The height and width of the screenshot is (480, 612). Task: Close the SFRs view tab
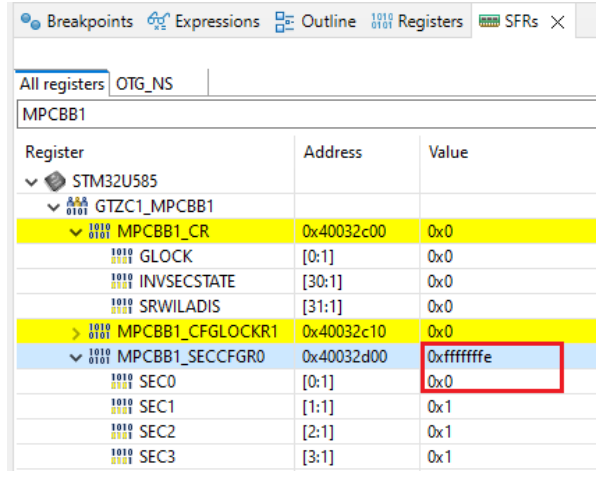[x=558, y=22]
